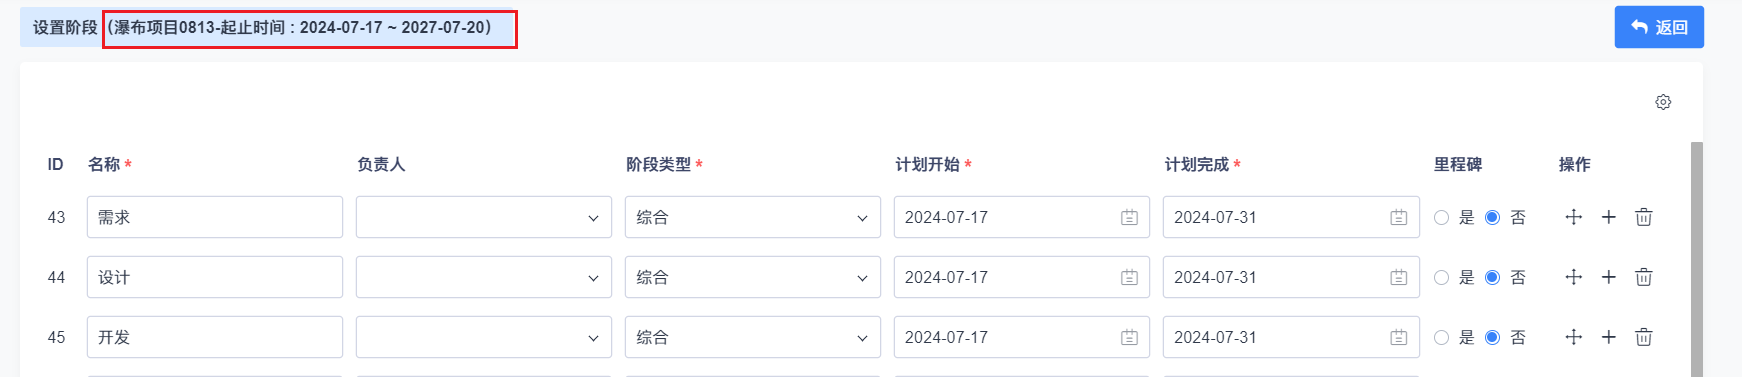Grab the move handle for 开发 row
Screen dimensions: 1742x377
[1573, 337]
